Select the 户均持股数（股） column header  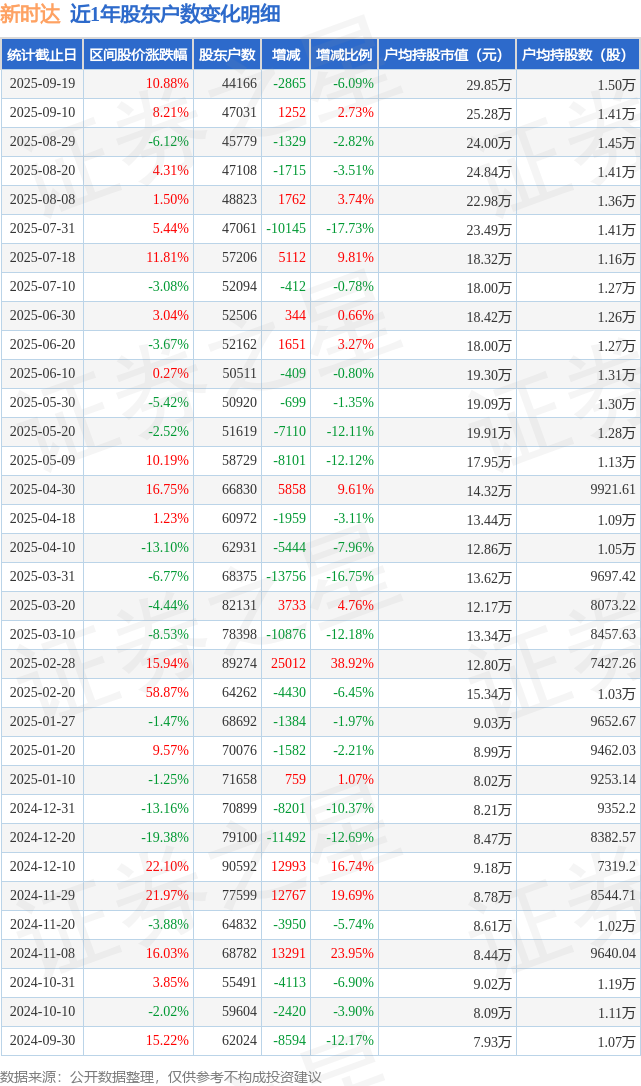[579, 55]
